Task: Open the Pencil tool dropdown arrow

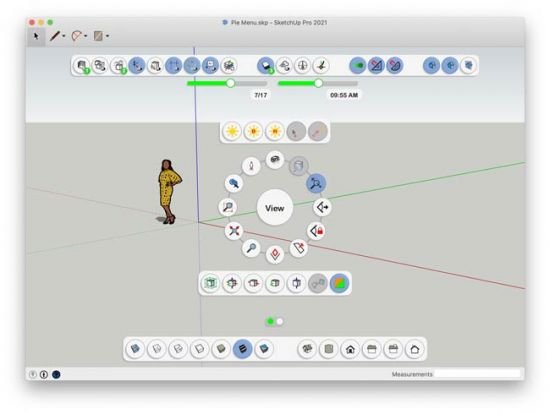Action: [64, 36]
